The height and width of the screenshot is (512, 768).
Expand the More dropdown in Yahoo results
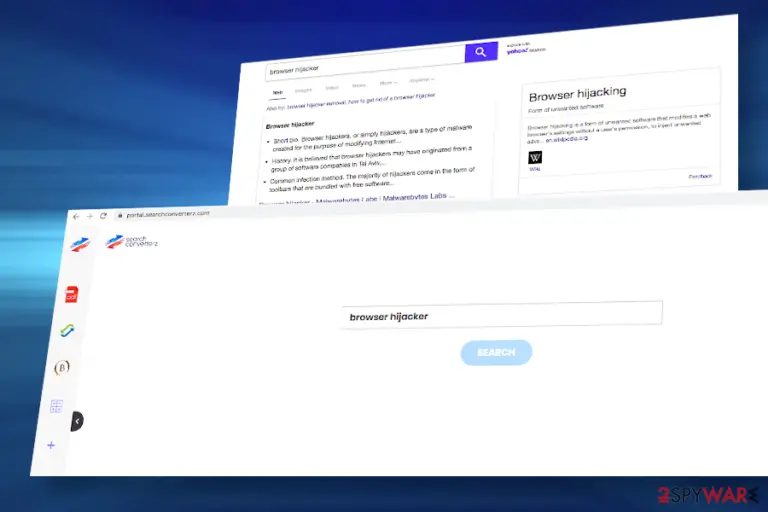(x=388, y=83)
